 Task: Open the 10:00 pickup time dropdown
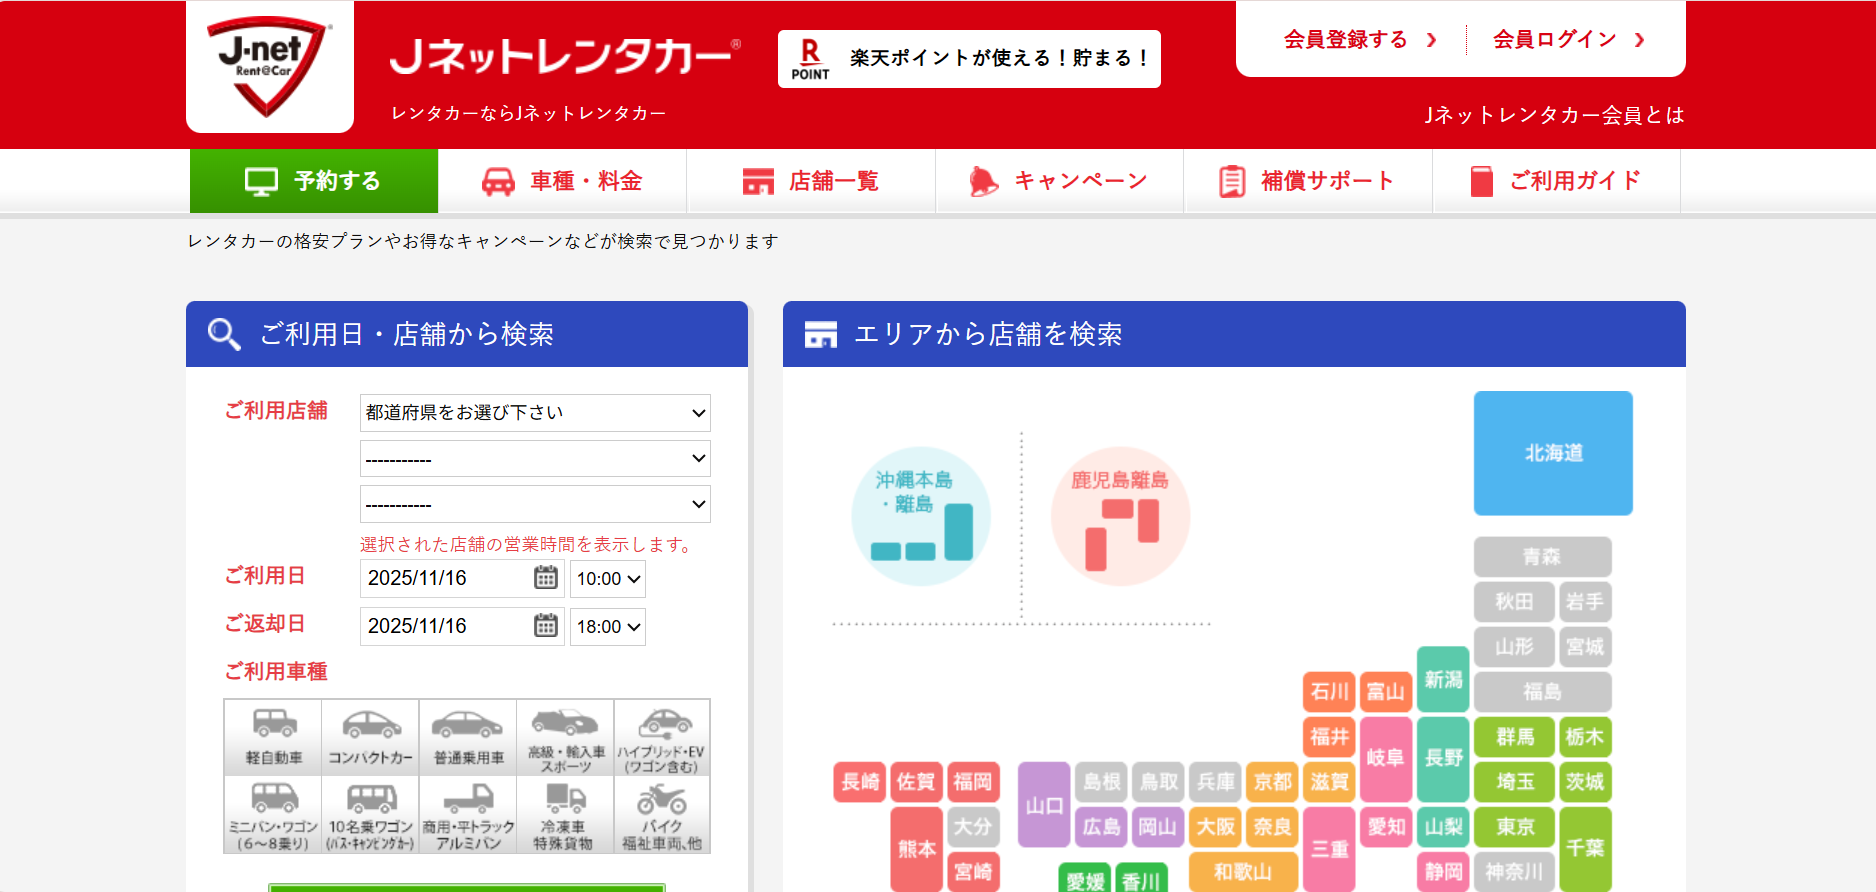coord(607,579)
